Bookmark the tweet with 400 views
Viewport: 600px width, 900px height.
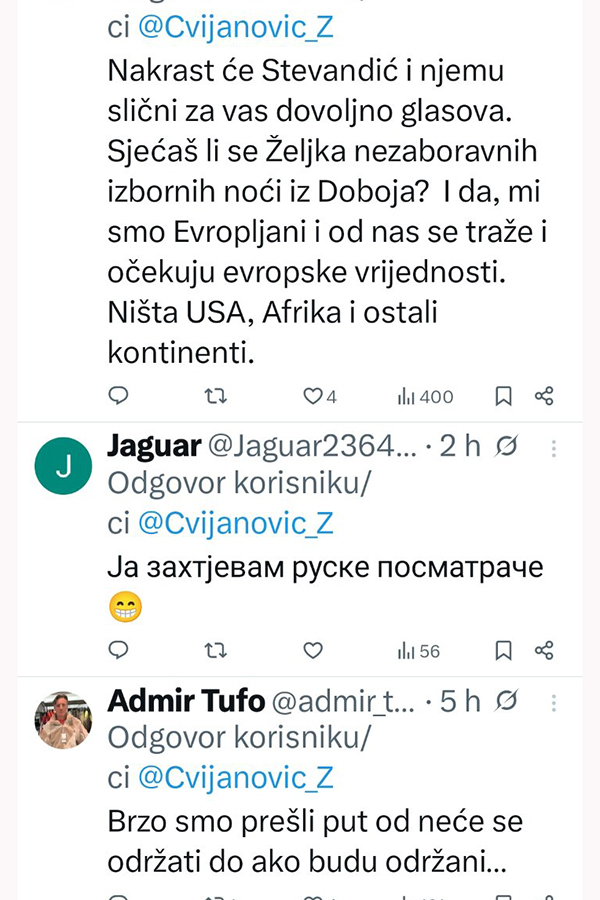pos(504,396)
